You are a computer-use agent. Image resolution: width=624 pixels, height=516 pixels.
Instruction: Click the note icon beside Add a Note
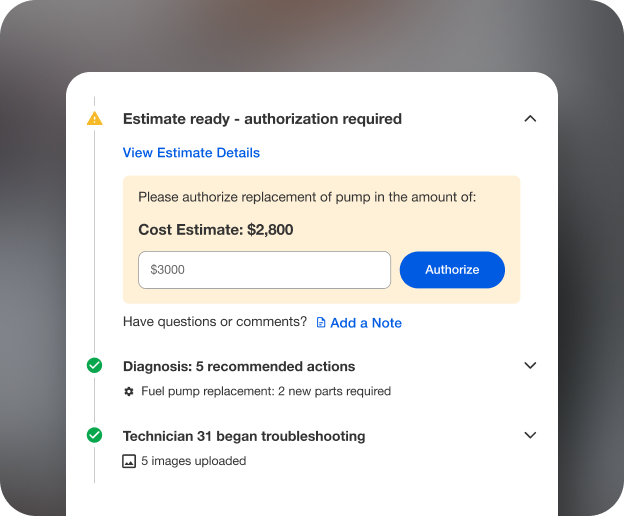coord(321,323)
